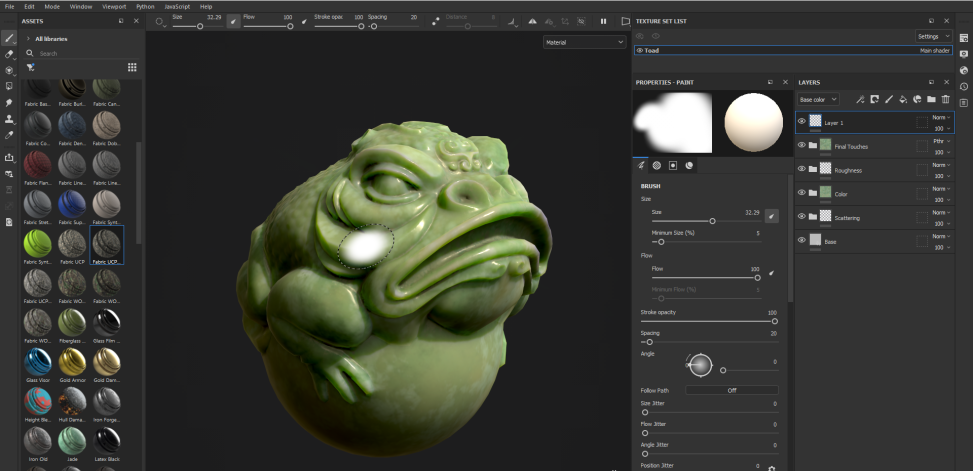Click the search magnifier icon in Assets
973x471 pixels.
[x=30, y=53]
